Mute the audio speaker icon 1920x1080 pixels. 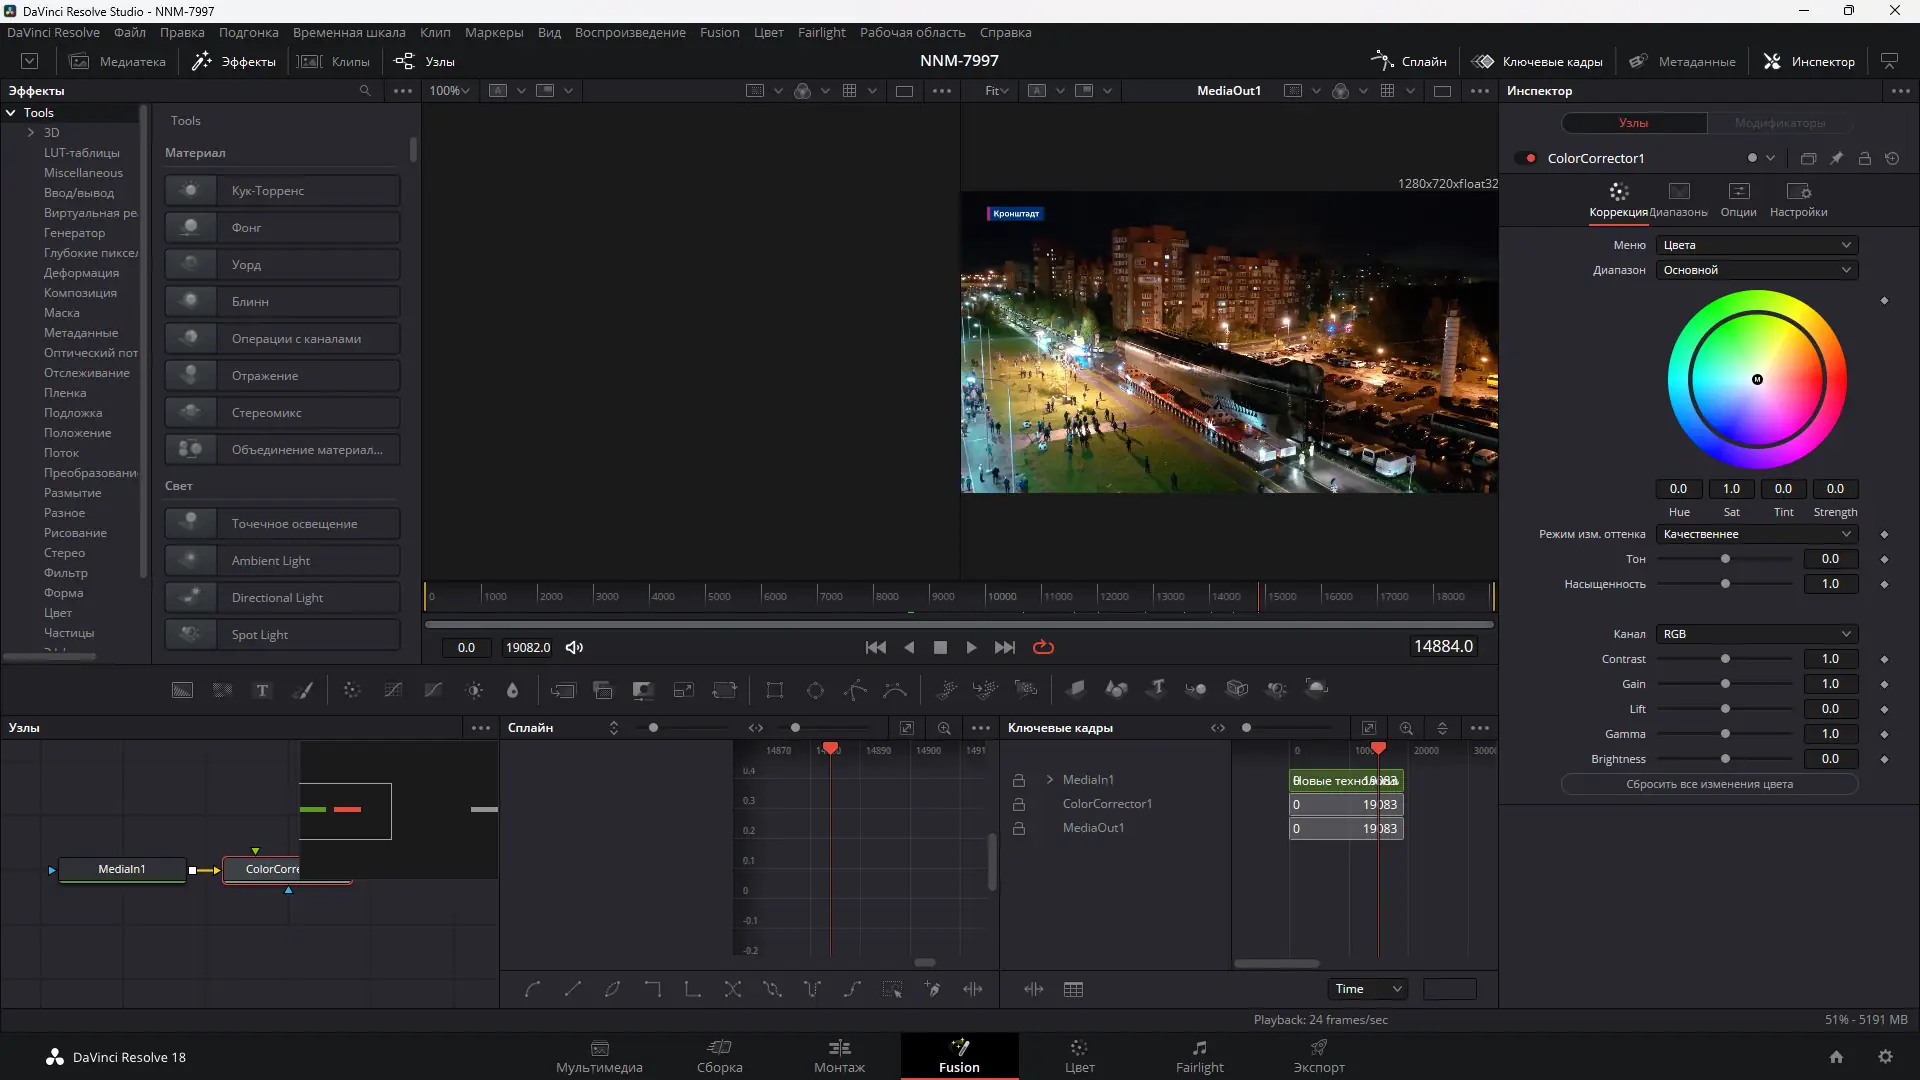click(x=574, y=647)
